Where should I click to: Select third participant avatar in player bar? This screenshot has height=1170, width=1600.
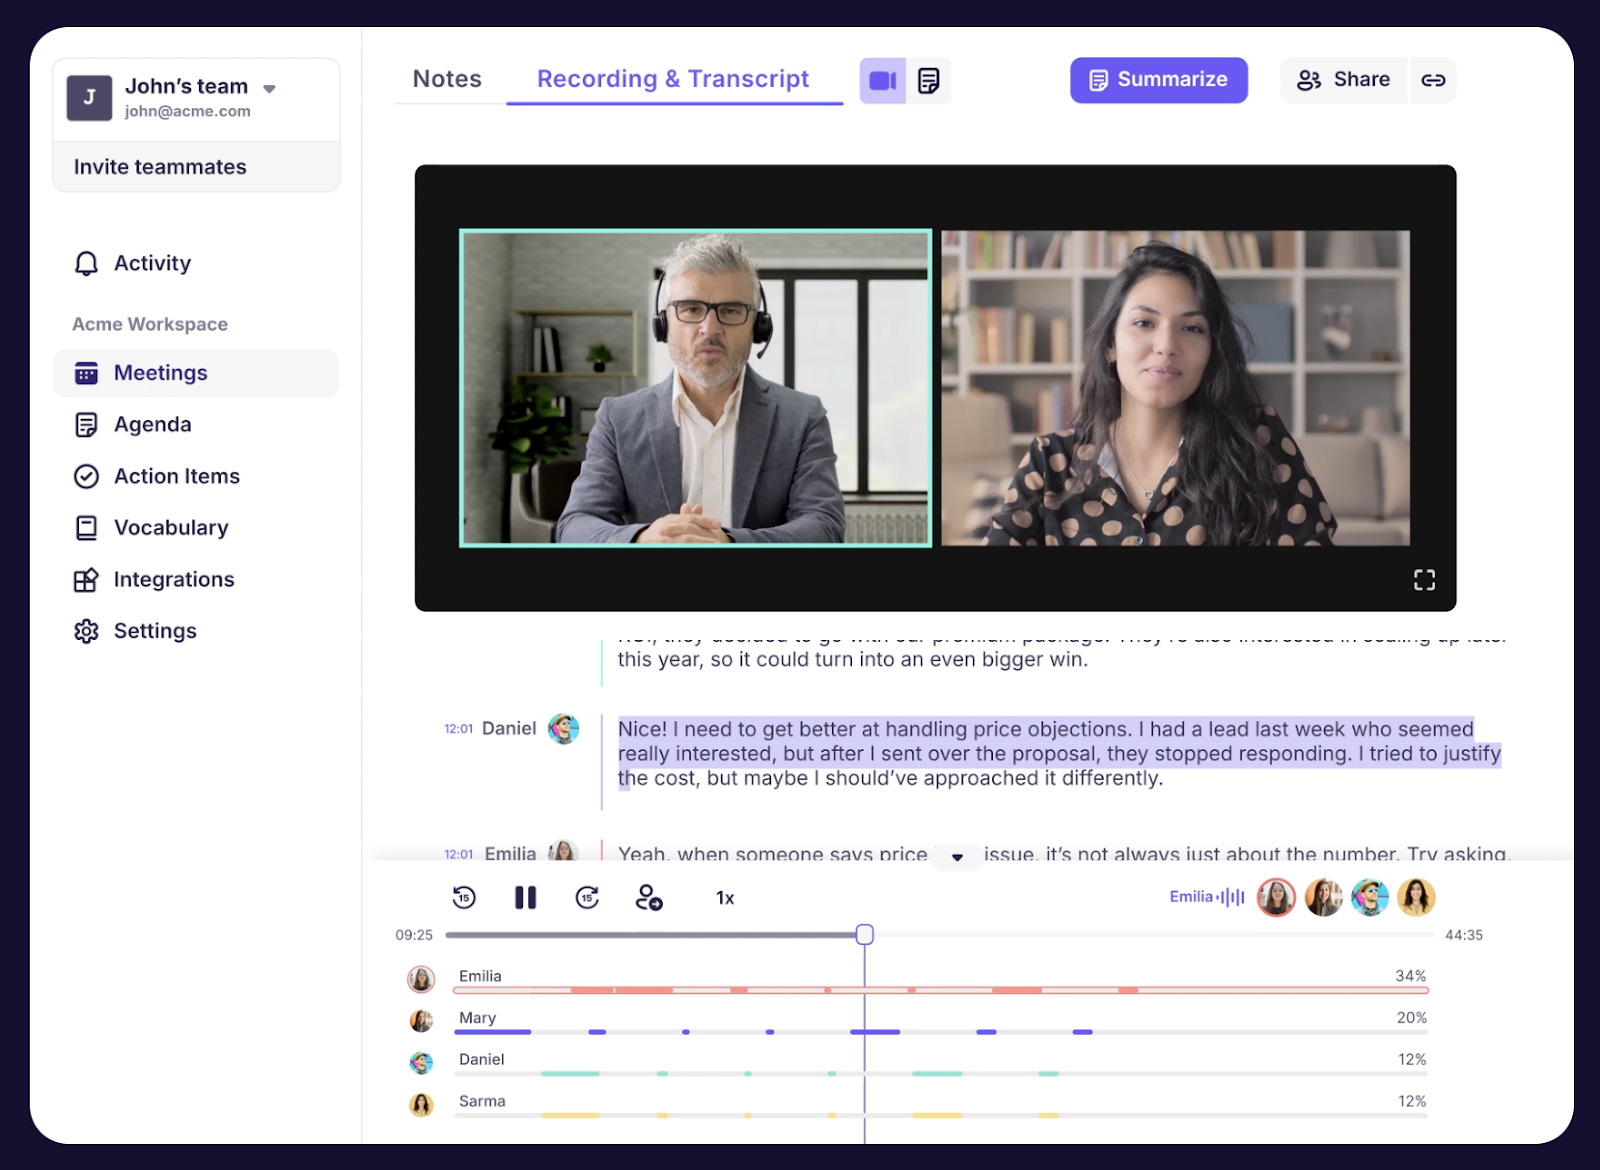(x=1370, y=897)
